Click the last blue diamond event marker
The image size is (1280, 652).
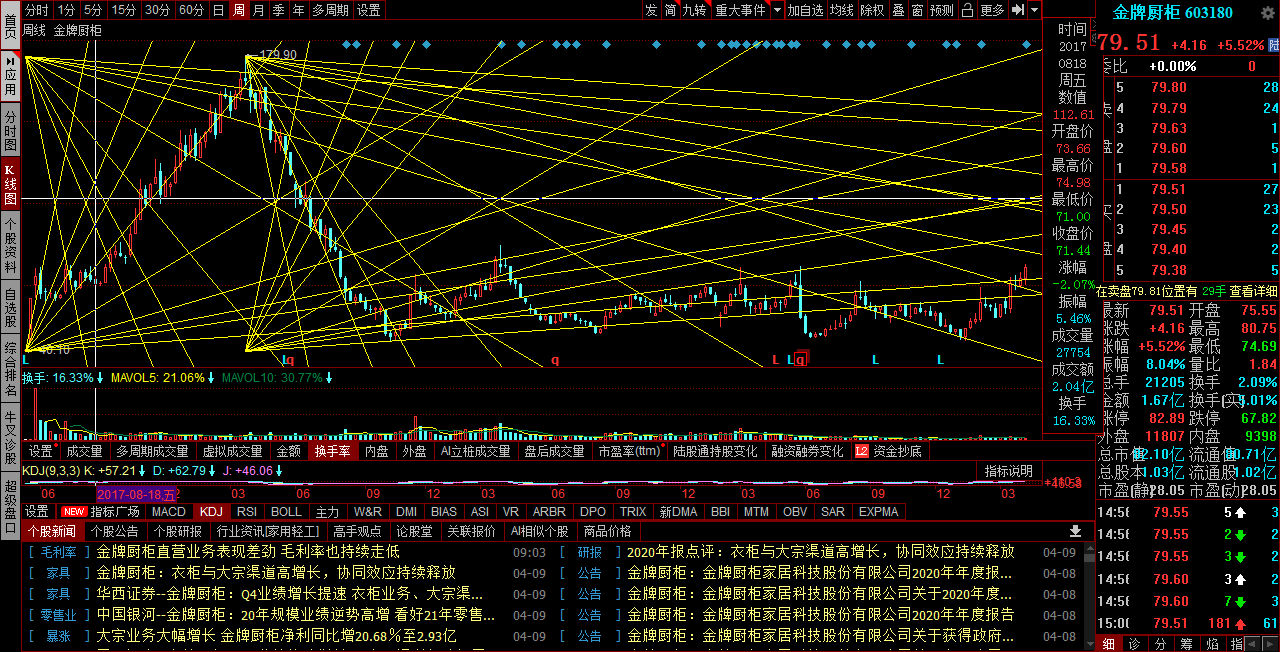pos(1027,45)
